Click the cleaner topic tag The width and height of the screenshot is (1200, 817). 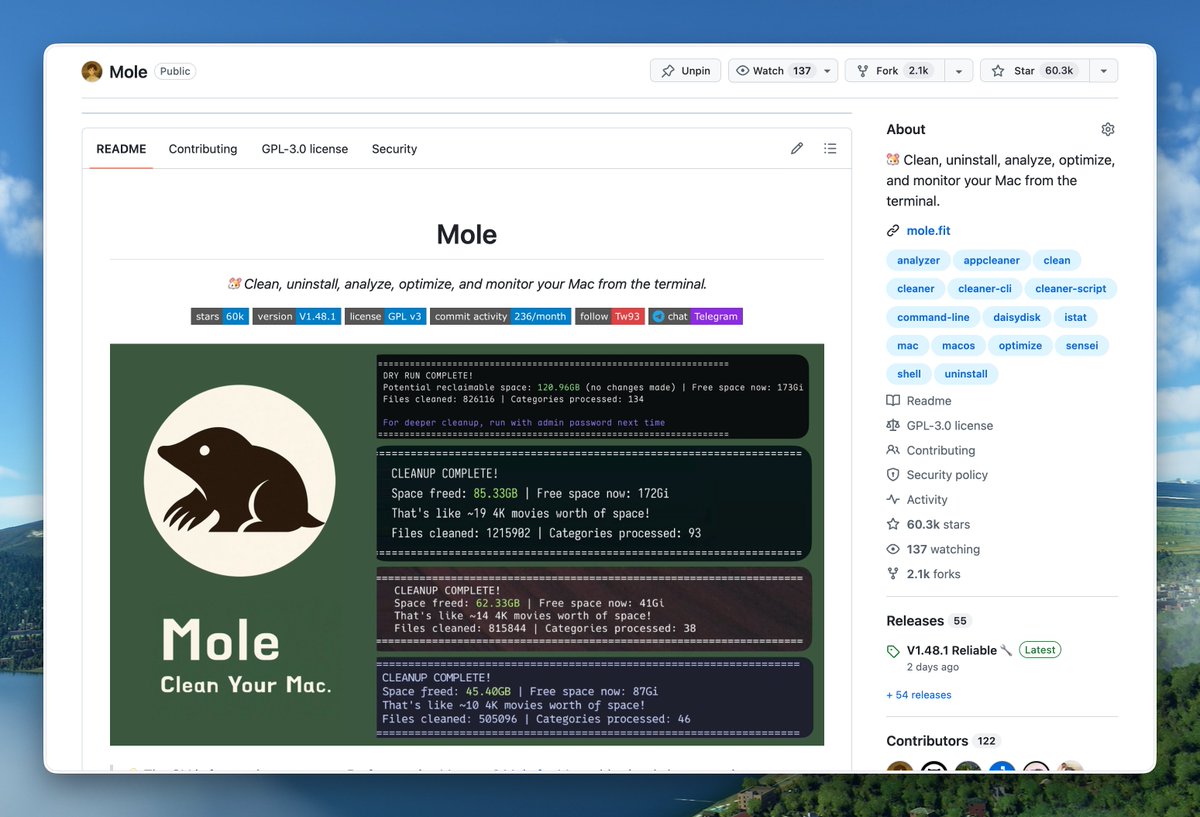click(915, 288)
